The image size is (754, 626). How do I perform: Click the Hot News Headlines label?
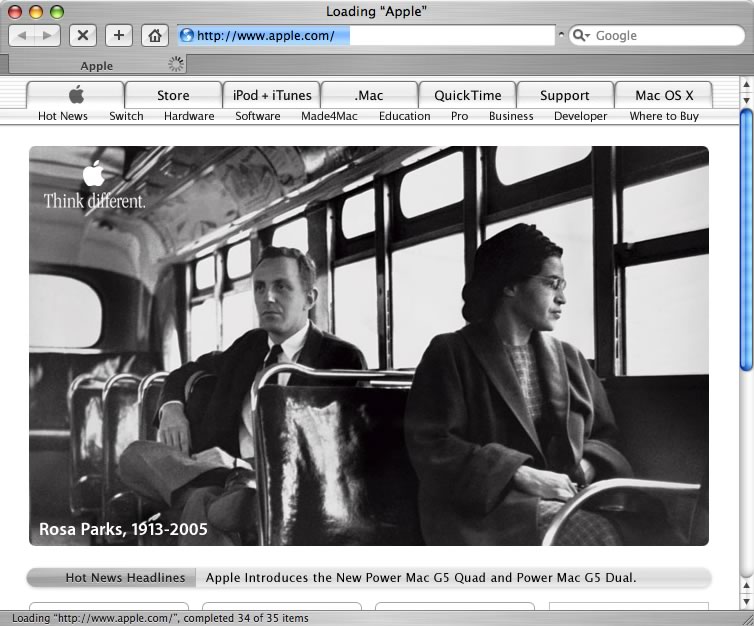(125, 577)
